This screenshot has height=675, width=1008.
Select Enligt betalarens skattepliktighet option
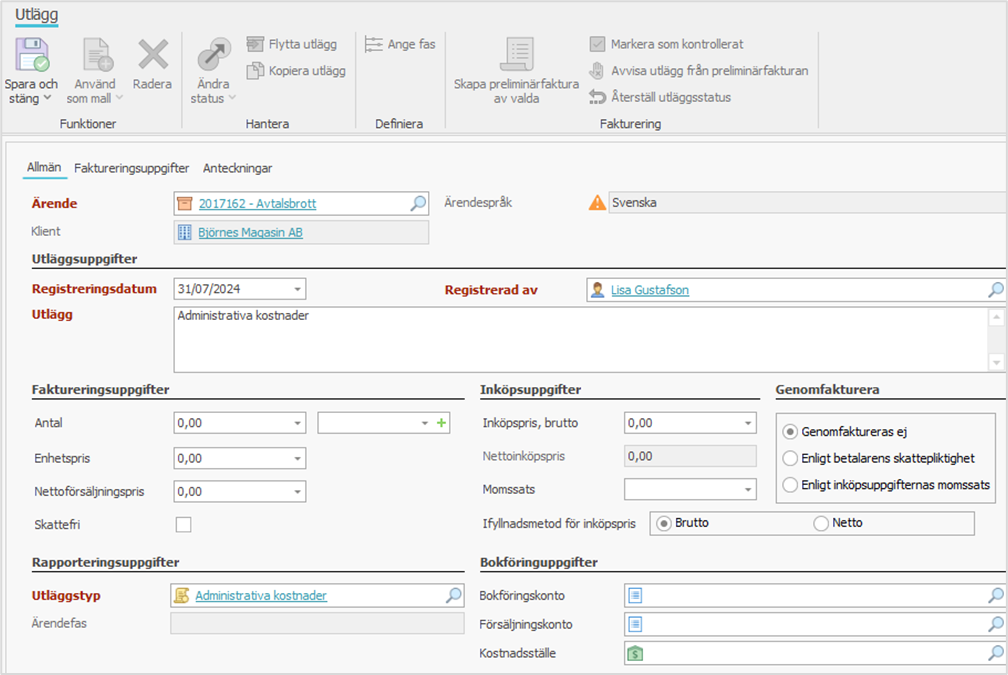coord(791,459)
